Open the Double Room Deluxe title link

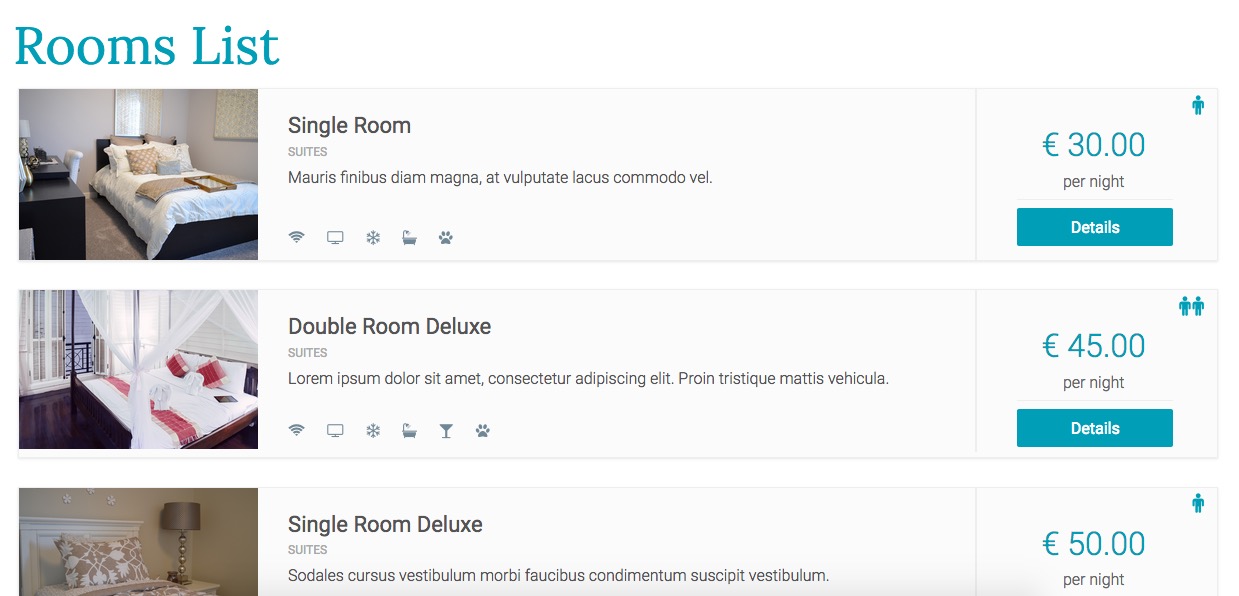pos(390,326)
